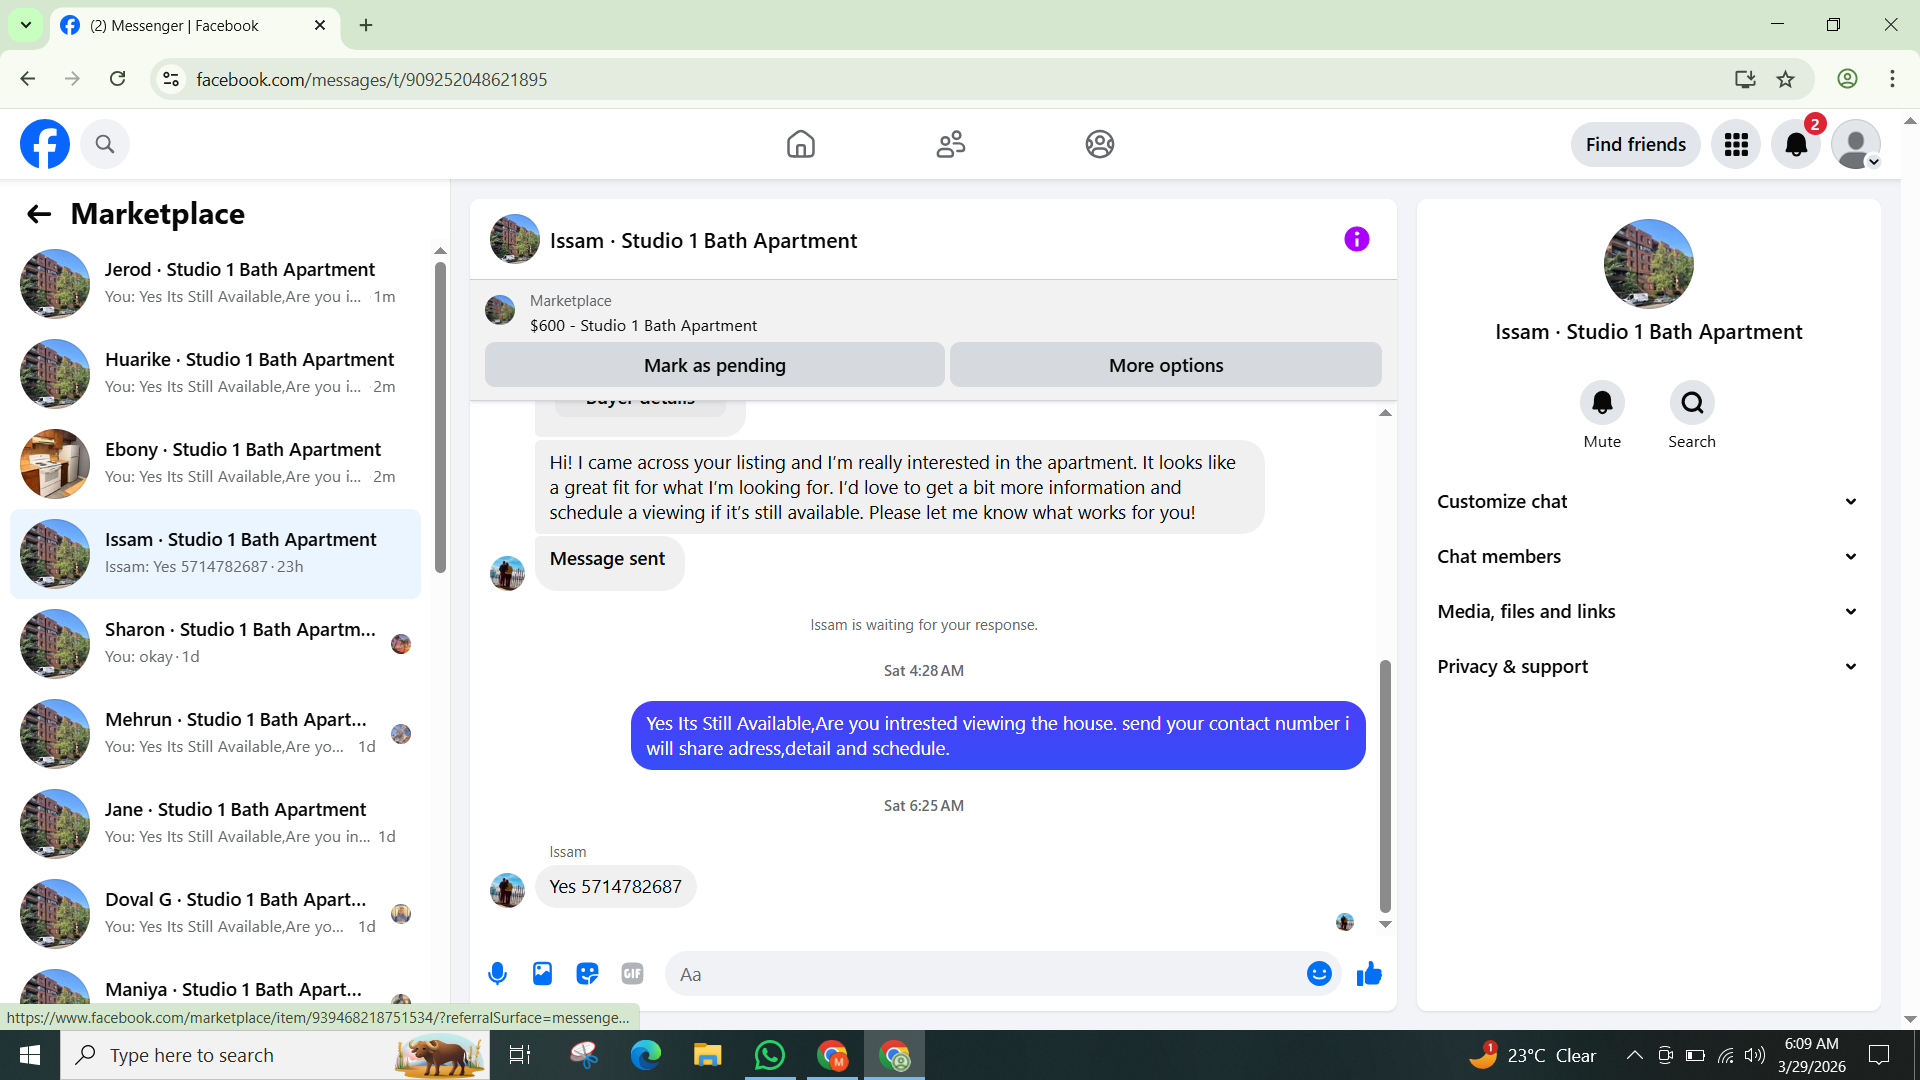Show hidden system tray icons chevron

point(1634,1055)
